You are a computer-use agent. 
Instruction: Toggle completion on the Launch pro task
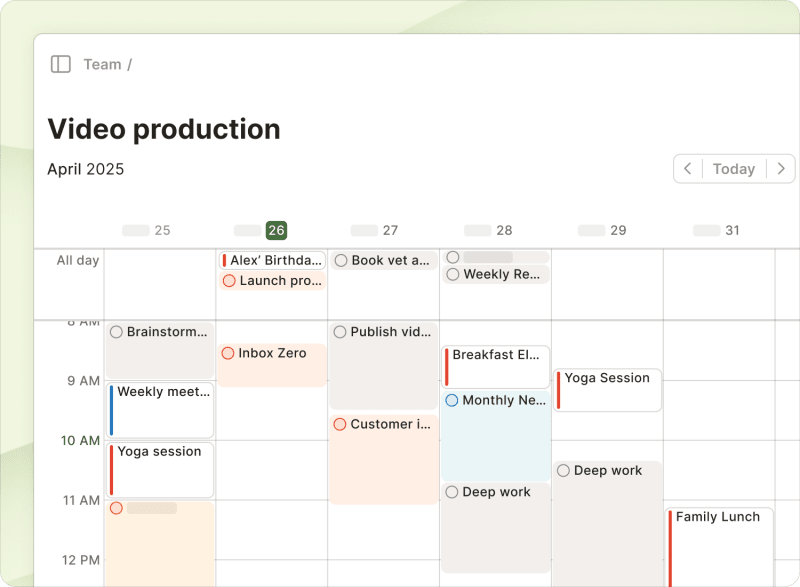click(228, 281)
